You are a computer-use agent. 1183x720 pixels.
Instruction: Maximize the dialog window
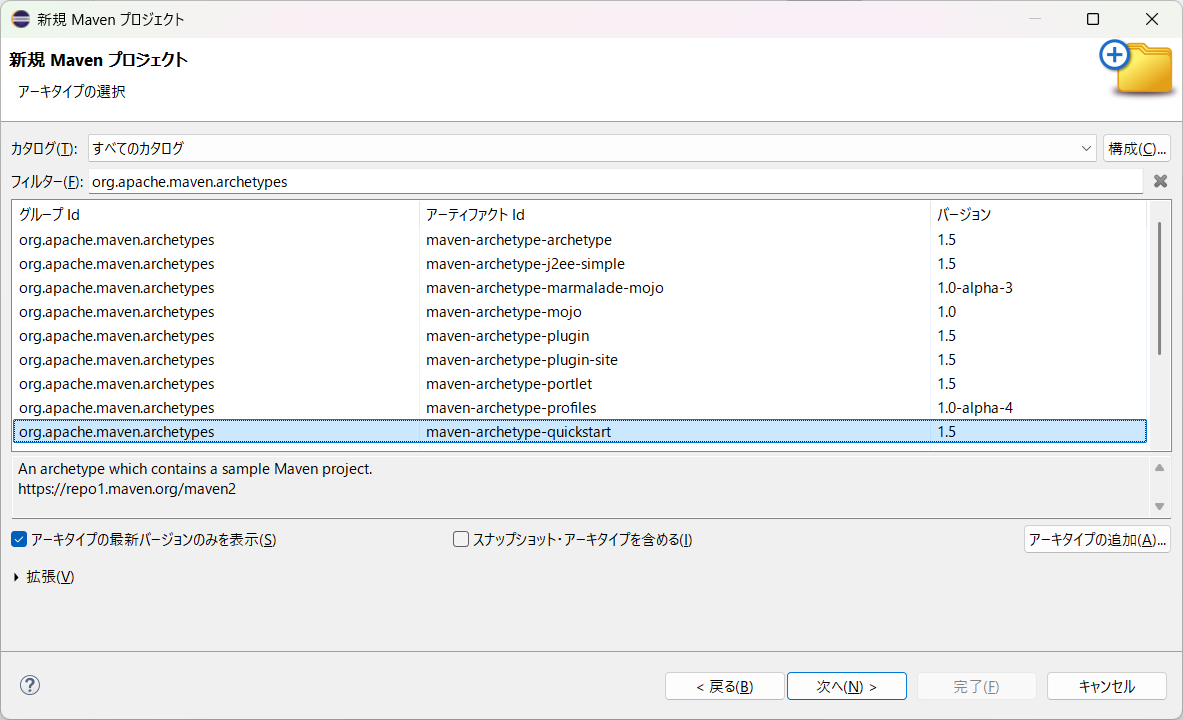[x=1093, y=19]
